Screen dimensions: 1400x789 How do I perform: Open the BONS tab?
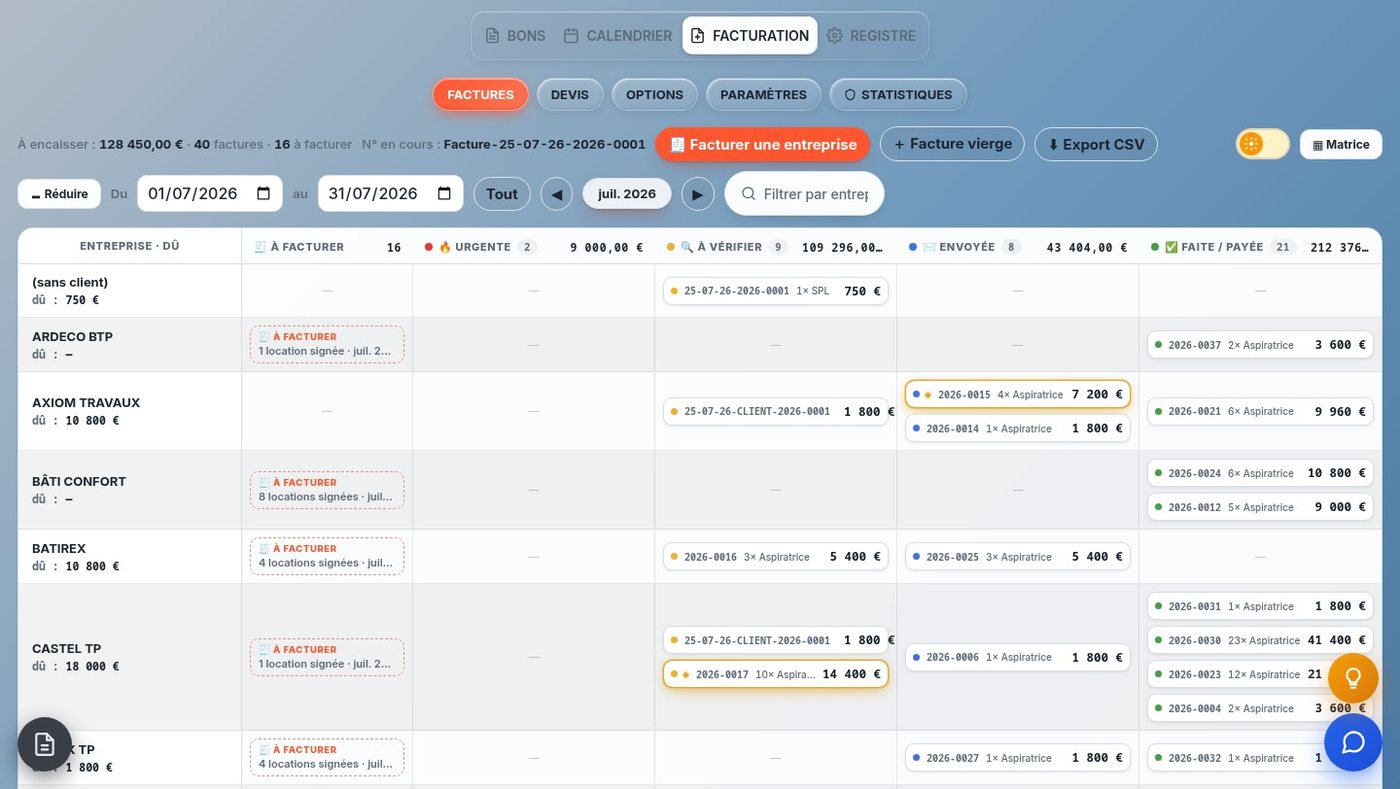(x=515, y=35)
